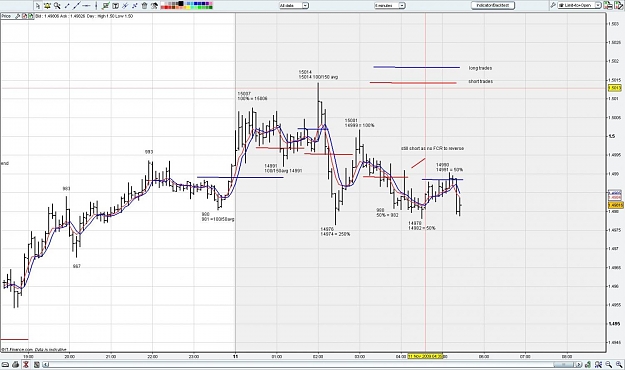
Task: Select the vertical line tool
Action: 96,6
